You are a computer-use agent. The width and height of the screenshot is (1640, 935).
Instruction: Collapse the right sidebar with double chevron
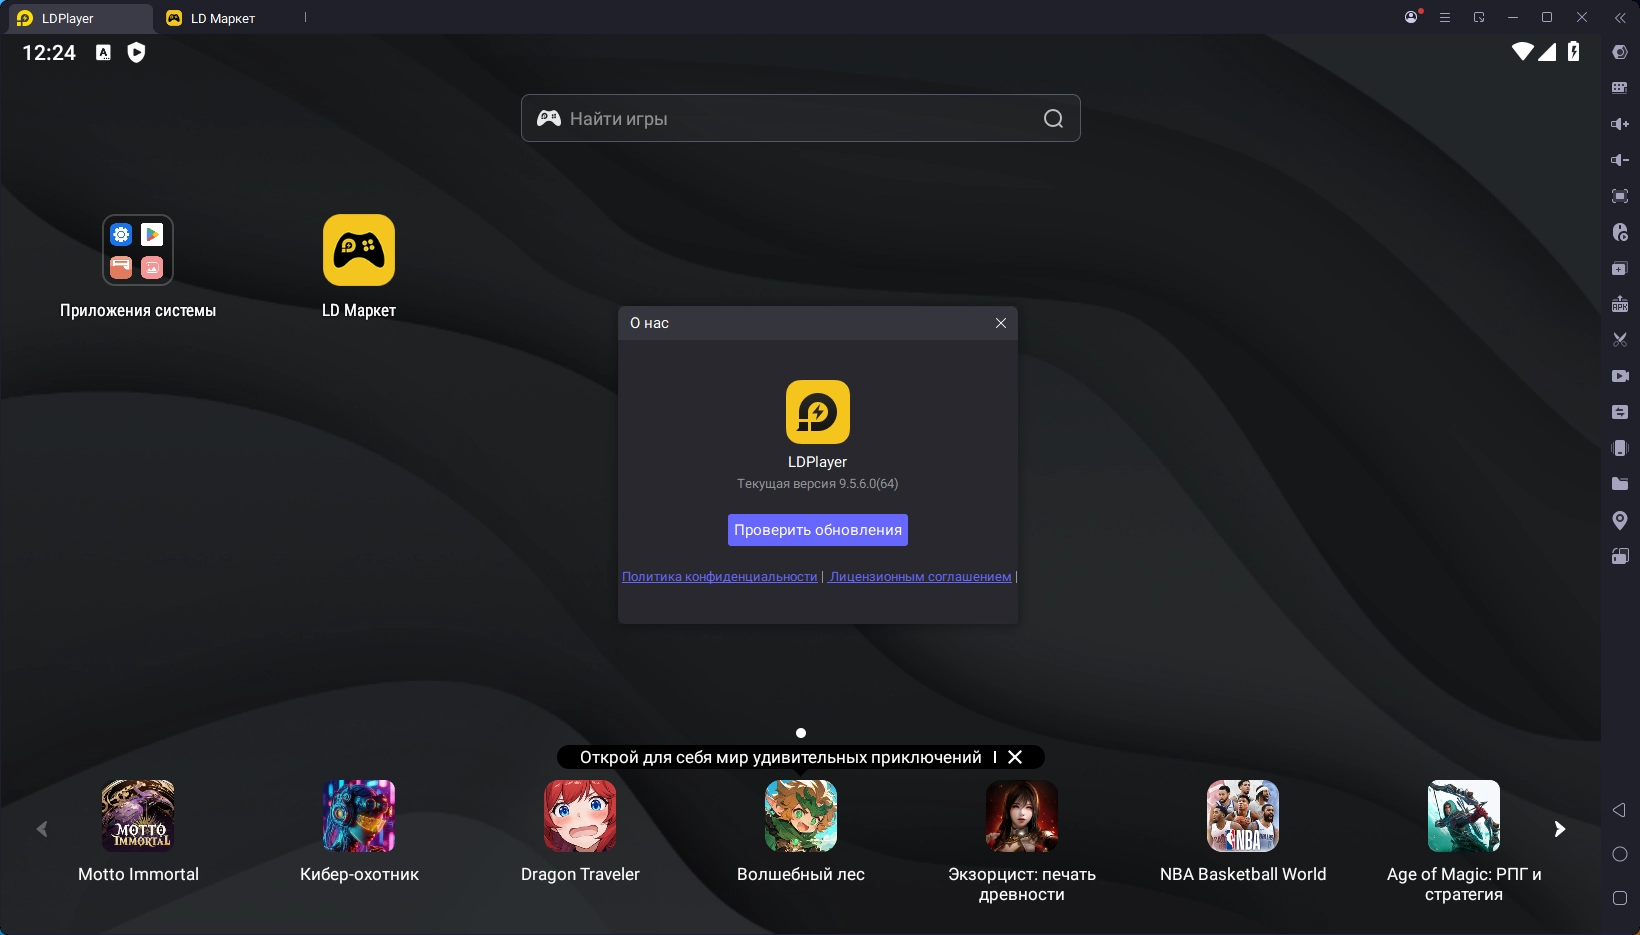tap(1620, 18)
